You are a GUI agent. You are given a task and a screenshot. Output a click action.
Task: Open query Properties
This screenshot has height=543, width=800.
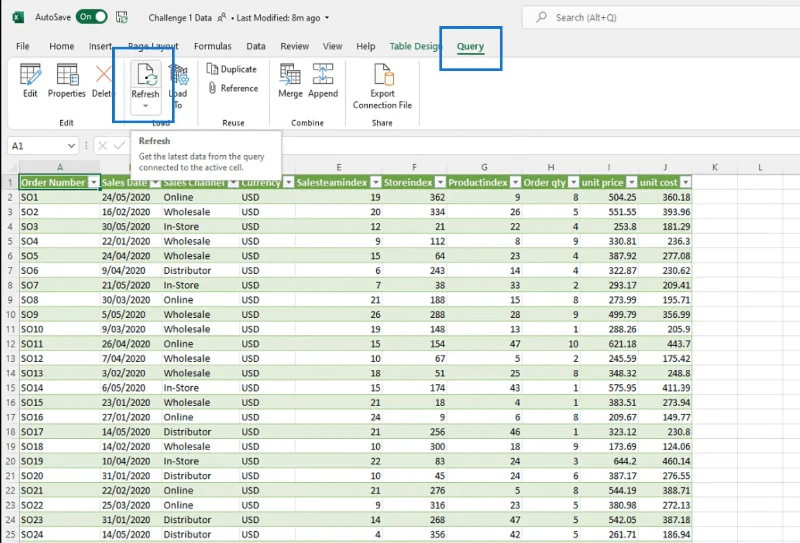67,80
